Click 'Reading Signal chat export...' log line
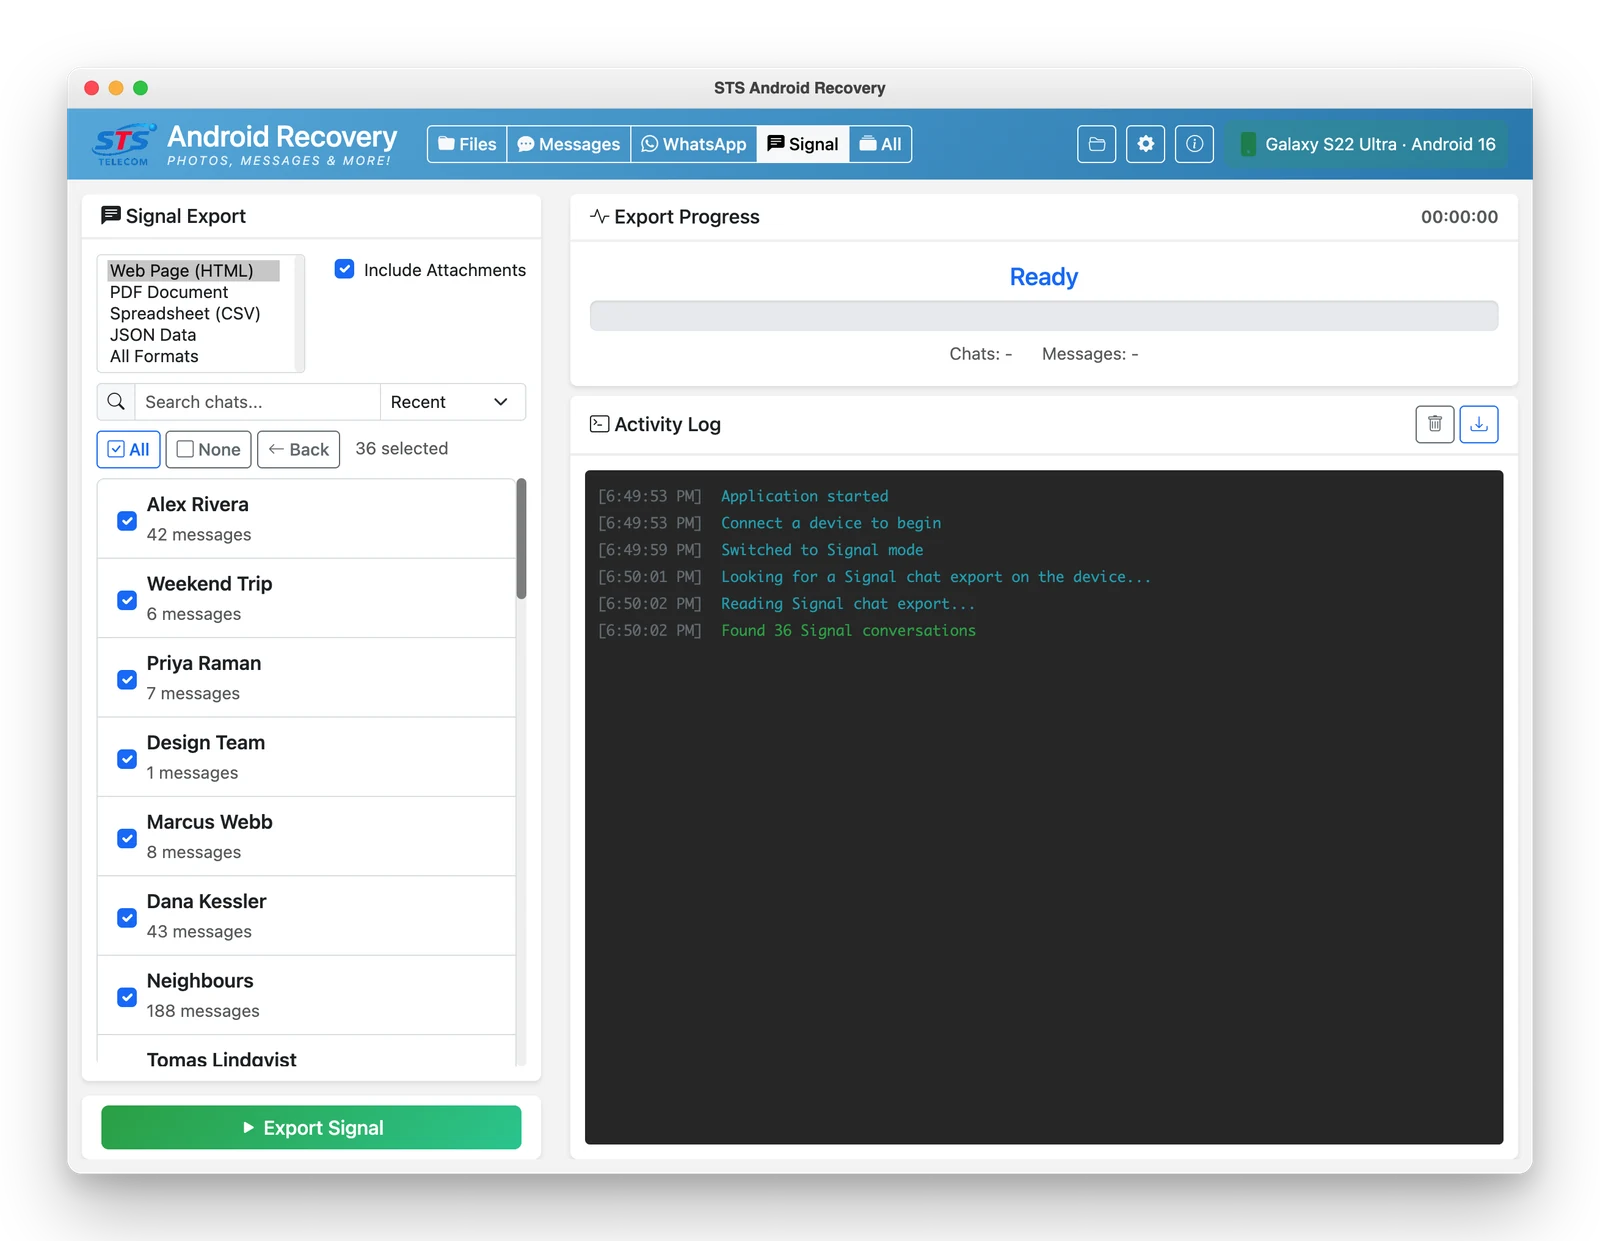The width and height of the screenshot is (1600, 1241). click(848, 603)
